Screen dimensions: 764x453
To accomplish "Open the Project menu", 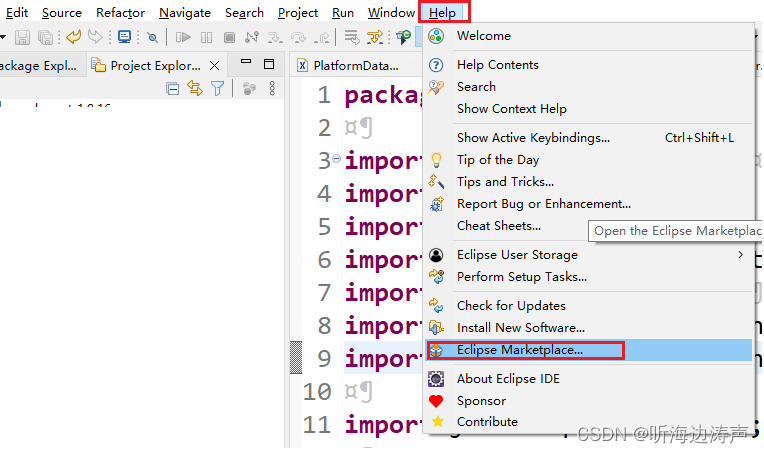I will pyautogui.click(x=298, y=13).
